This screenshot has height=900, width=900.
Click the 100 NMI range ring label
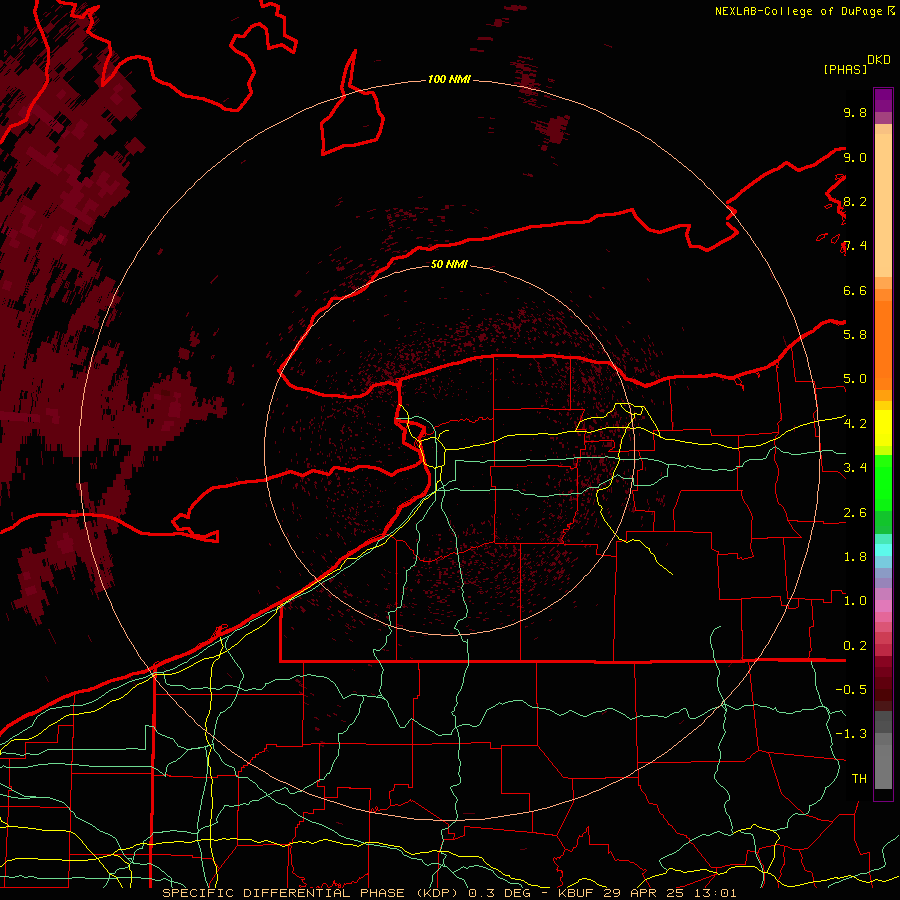pyautogui.click(x=449, y=79)
